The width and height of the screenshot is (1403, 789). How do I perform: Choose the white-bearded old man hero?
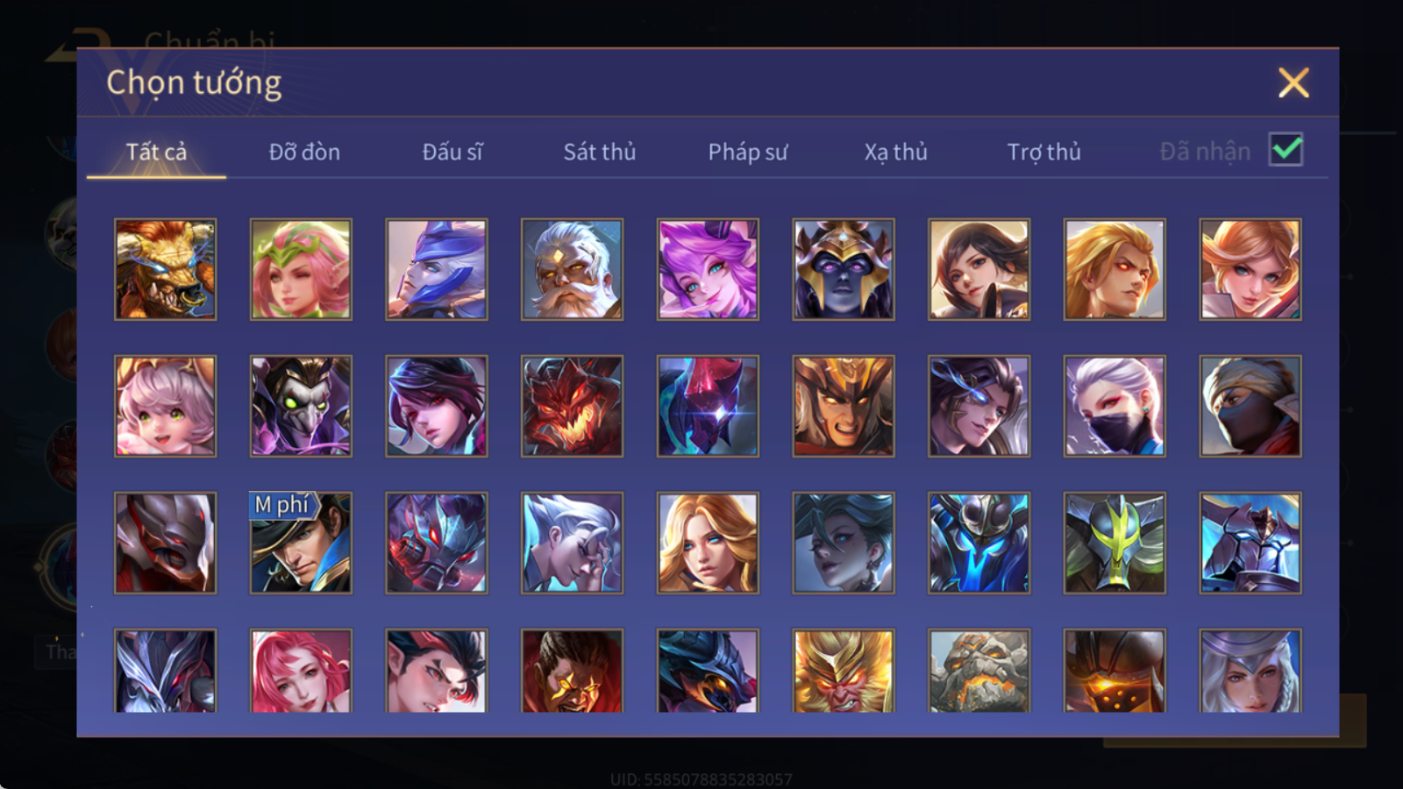[x=572, y=270]
